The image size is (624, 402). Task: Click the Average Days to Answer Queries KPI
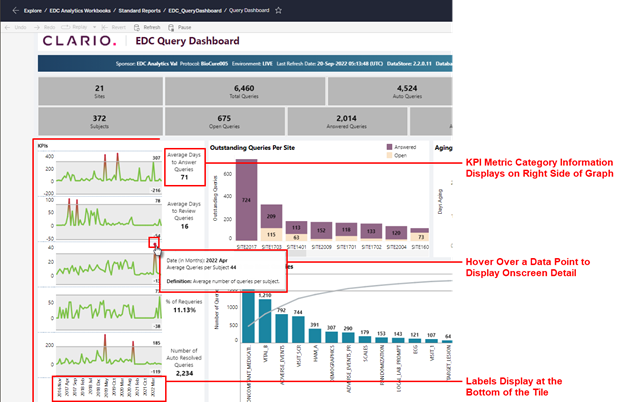[184, 167]
